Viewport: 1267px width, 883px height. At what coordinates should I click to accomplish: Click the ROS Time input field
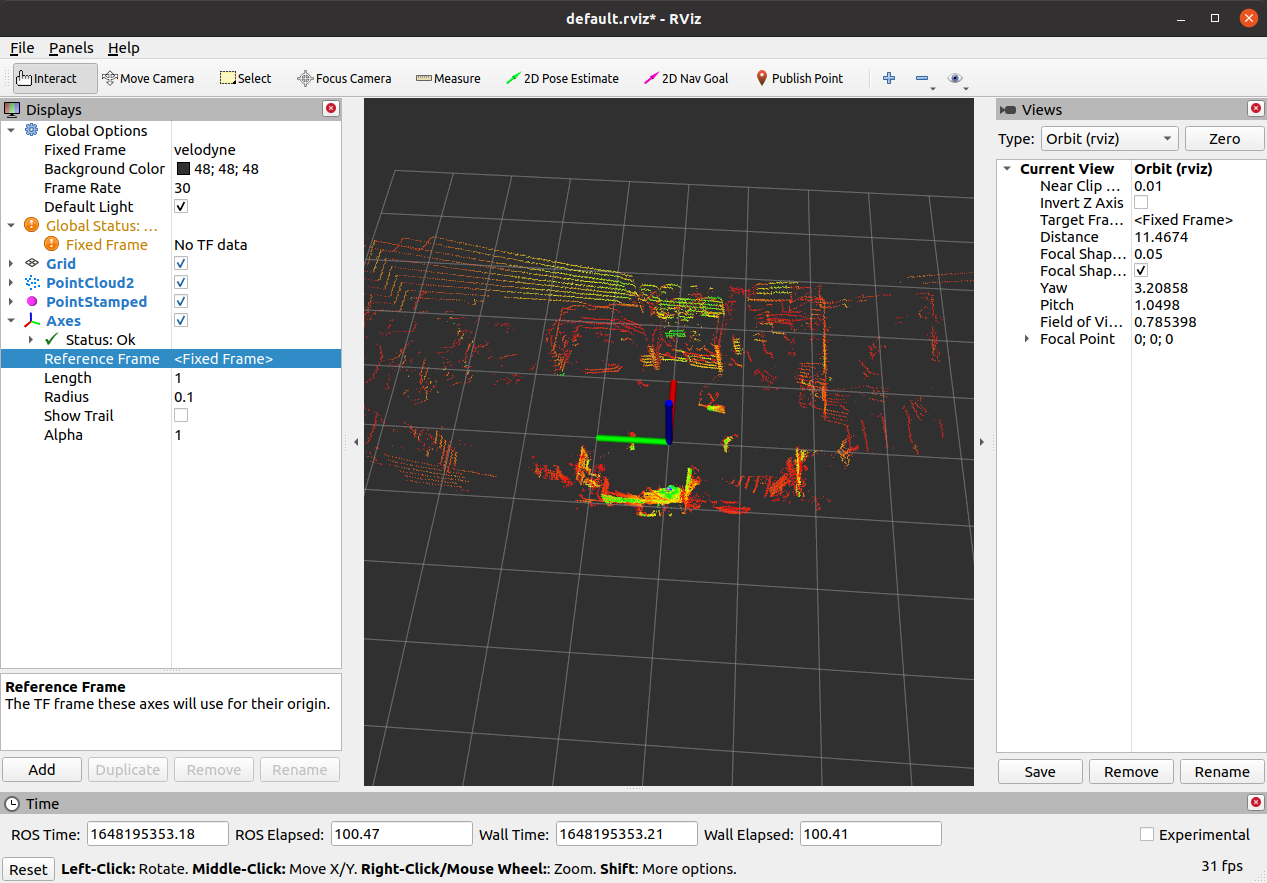155,834
